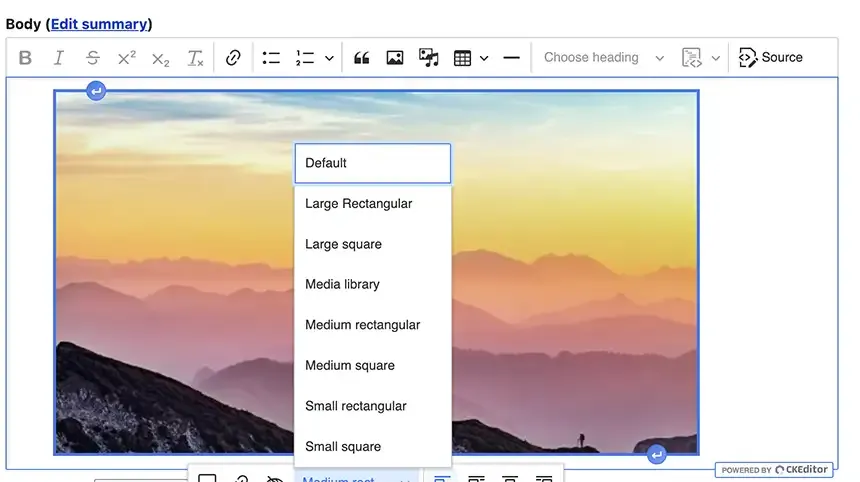Image resolution: width=860 pixels, height=482 pixels.
Task: Toggle italic formatting
Action: coord(59,58)
